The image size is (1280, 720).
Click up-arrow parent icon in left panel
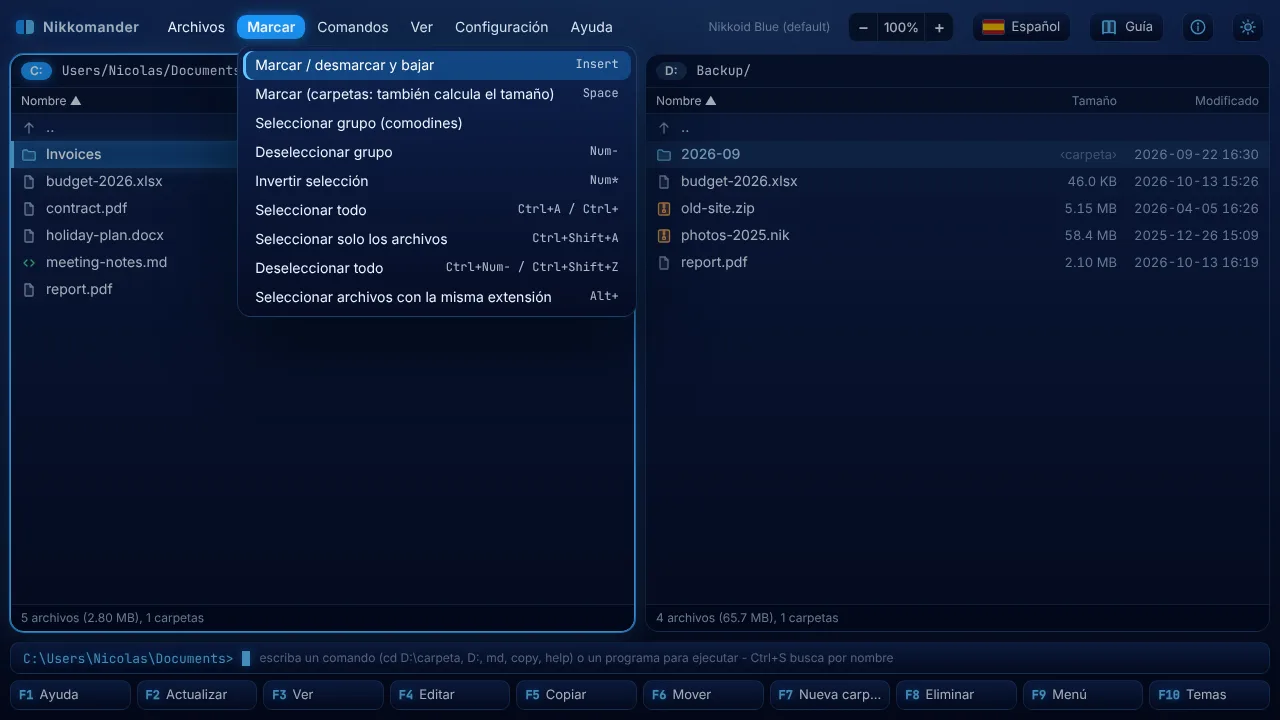(29, 128)
